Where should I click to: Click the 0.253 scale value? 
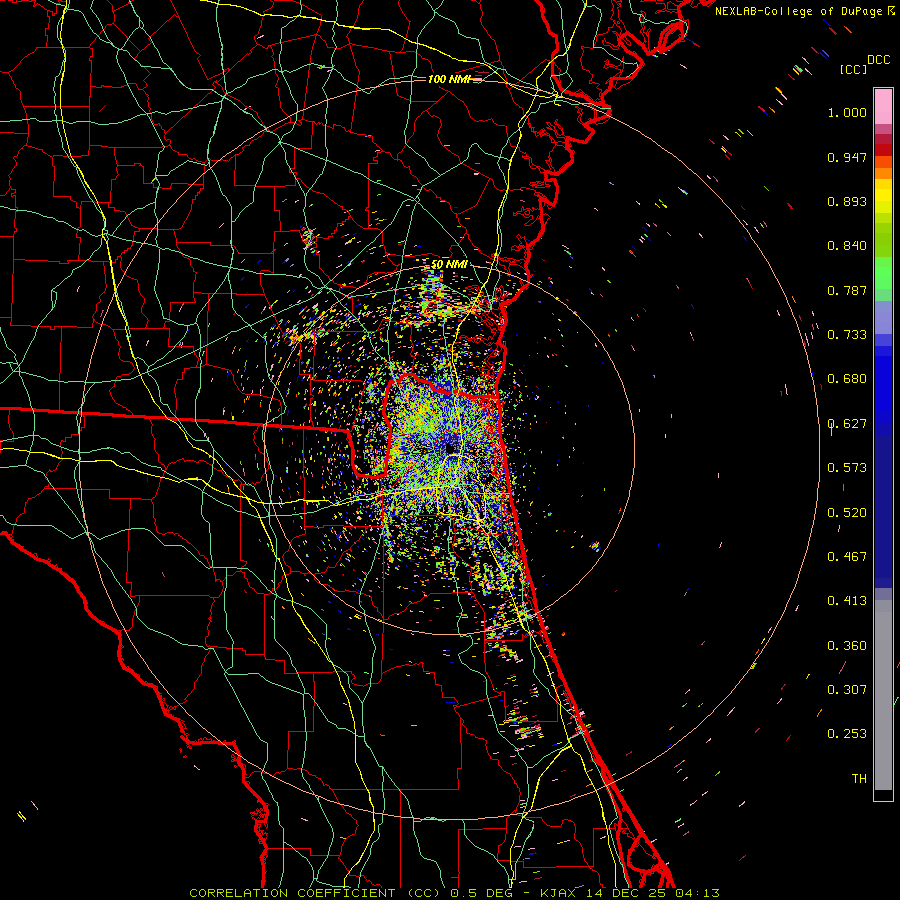tap(847, 734)
